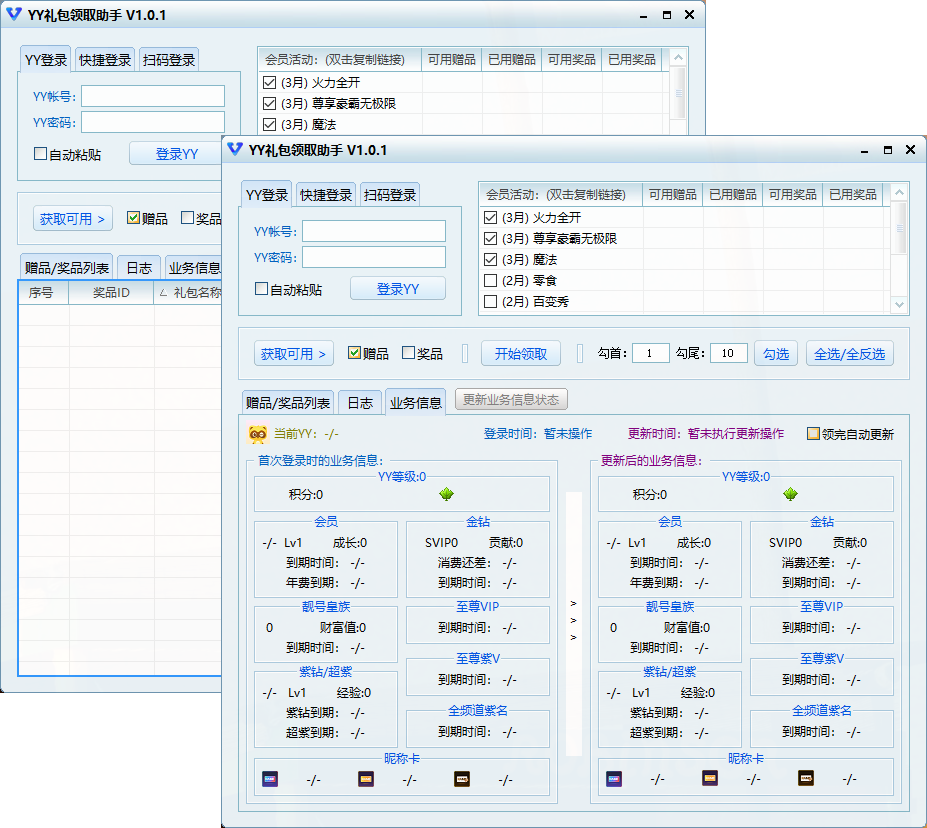Viewport: 927px width, 828px height.
Task: Click 序号 column header in back window
Action: click(44, 293)
